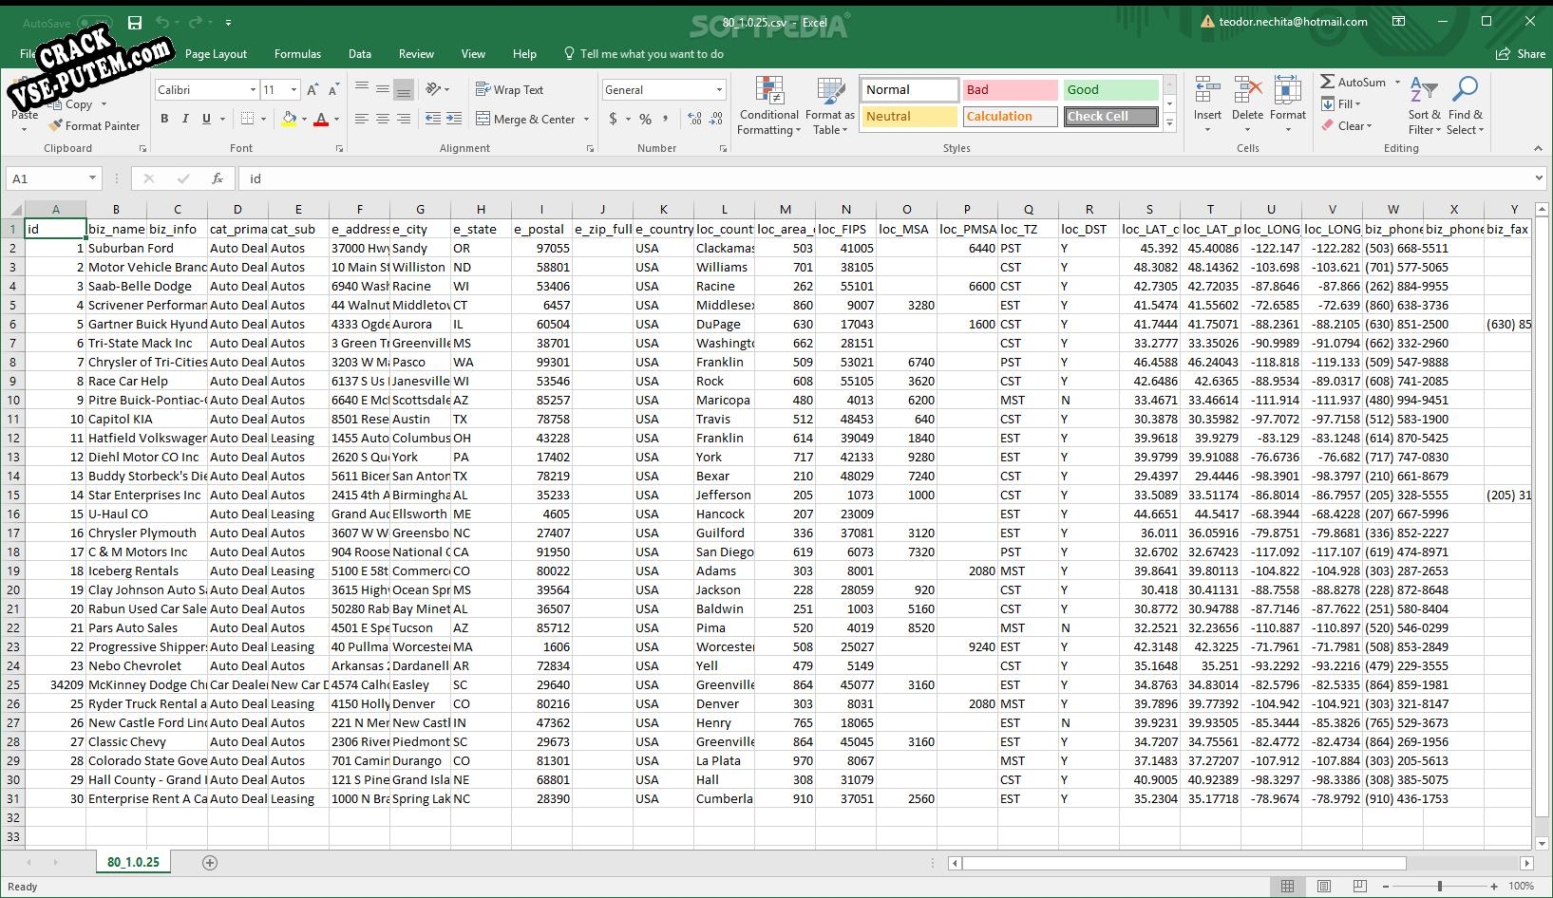
Task: Expand the formula bar
Action: [1539, 179]
